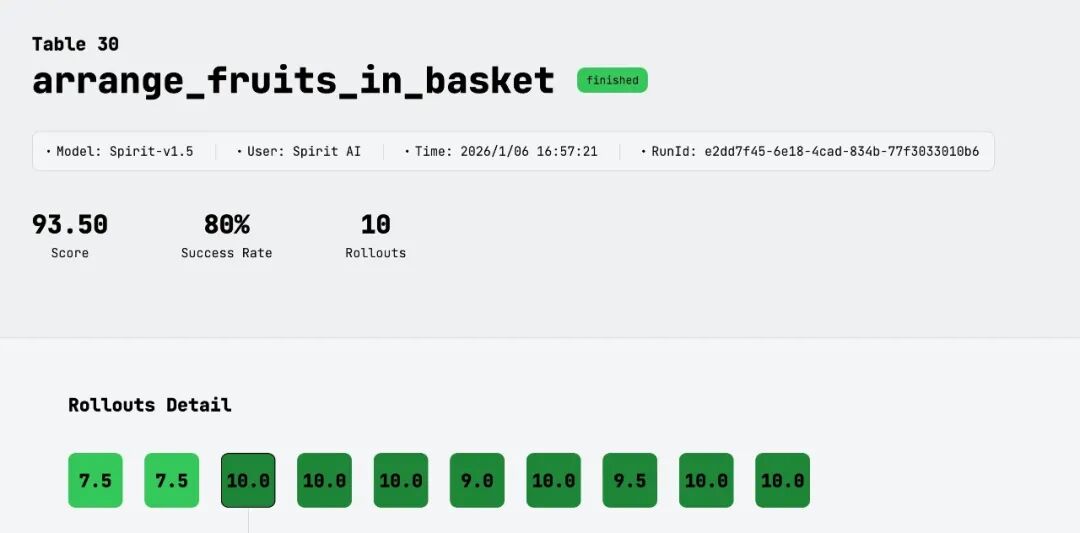This screenshot has height=533, width=1080.
Task: Click the highlighted third rollout tile
Action: pos(248,480)
